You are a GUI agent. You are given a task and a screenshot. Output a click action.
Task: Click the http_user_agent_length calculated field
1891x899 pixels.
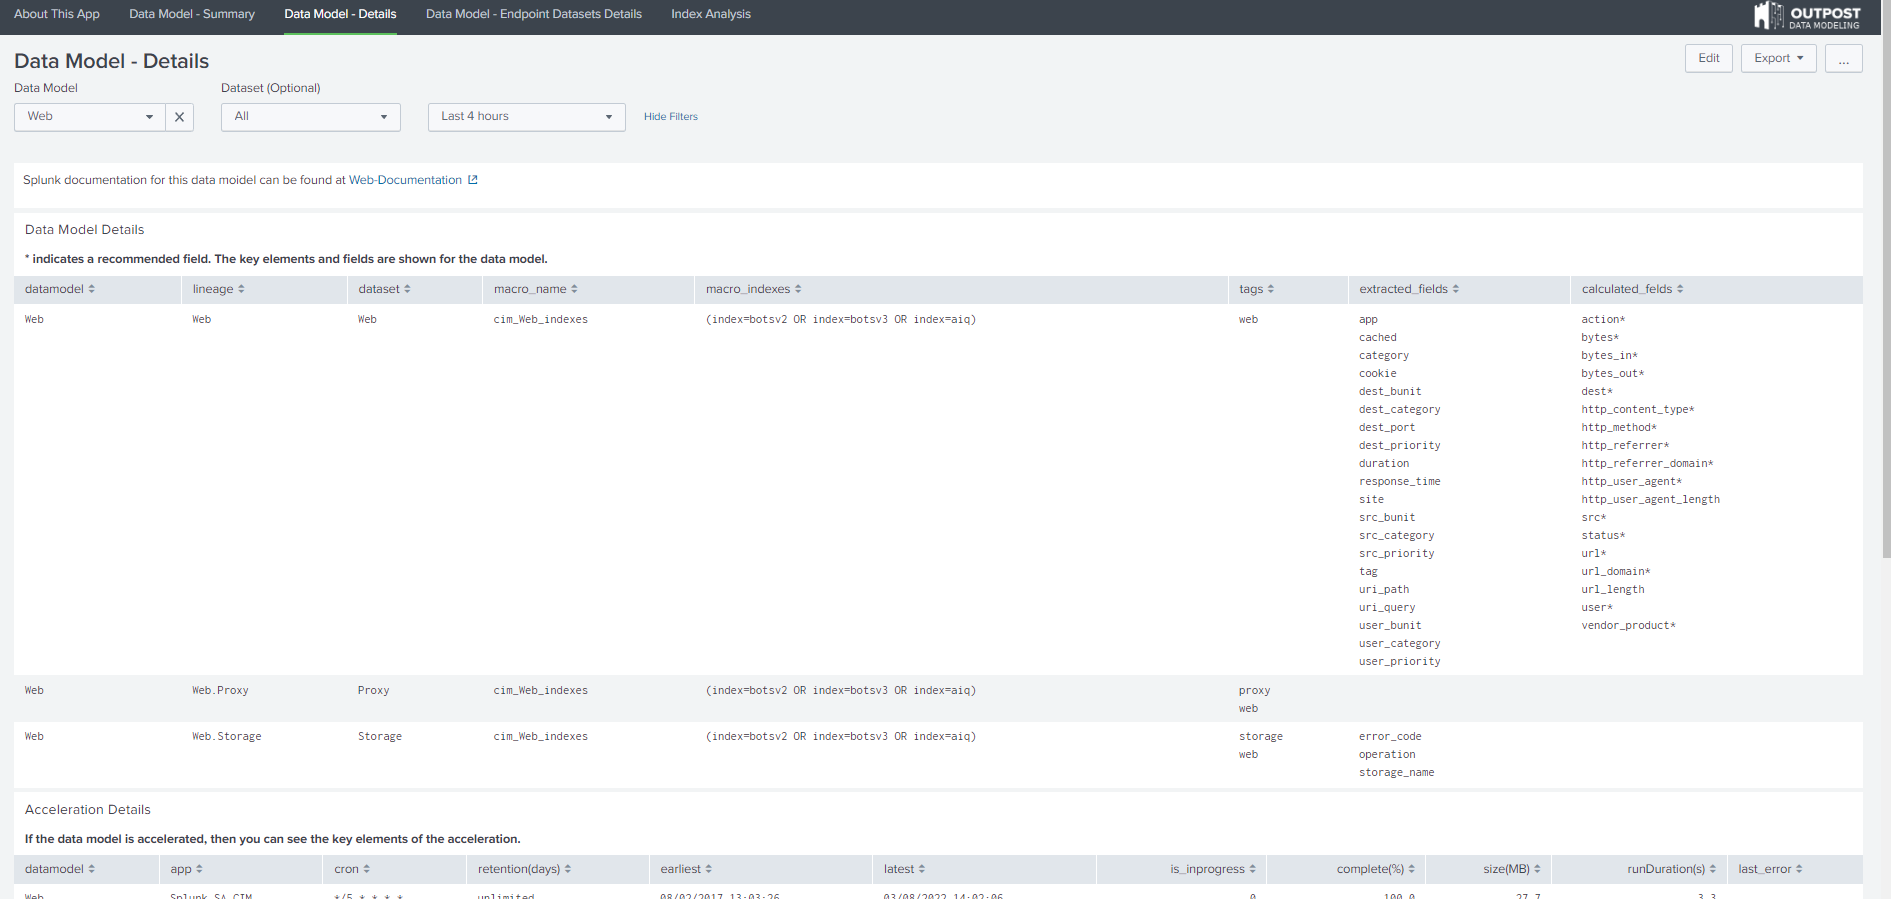[x=1651, y=500]
